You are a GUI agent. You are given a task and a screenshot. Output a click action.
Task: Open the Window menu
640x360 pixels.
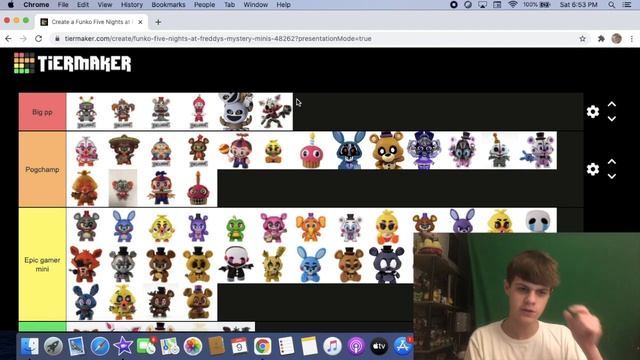tap(256, 4)
